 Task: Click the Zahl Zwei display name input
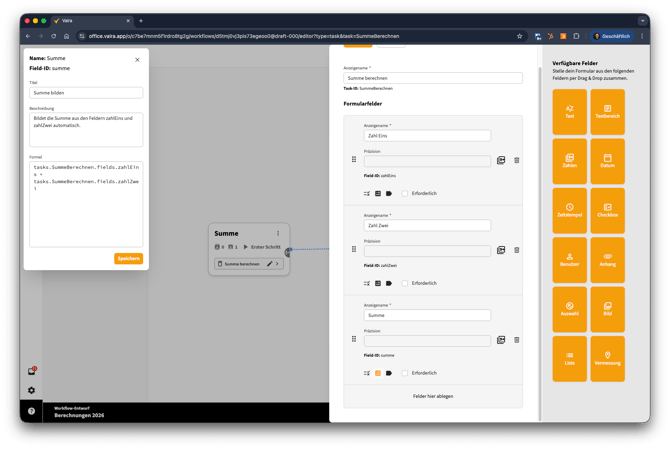coord(427,226)
